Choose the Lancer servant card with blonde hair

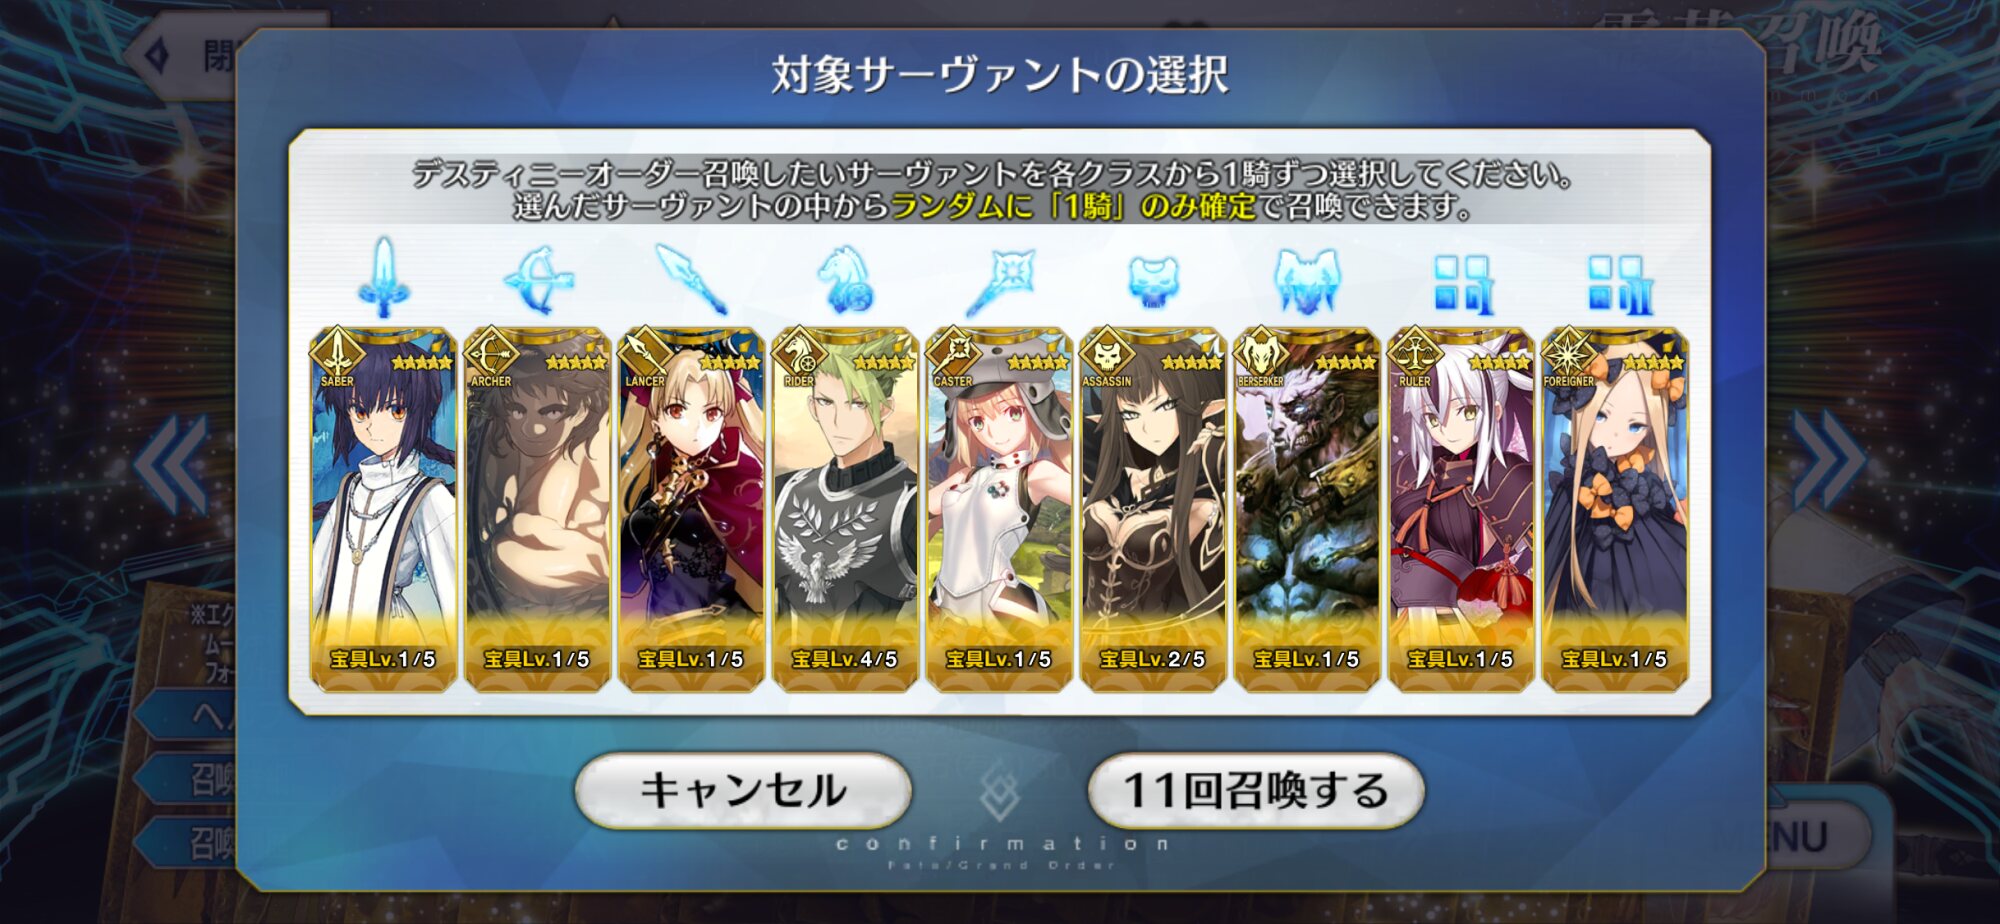[x=691, y=509]
